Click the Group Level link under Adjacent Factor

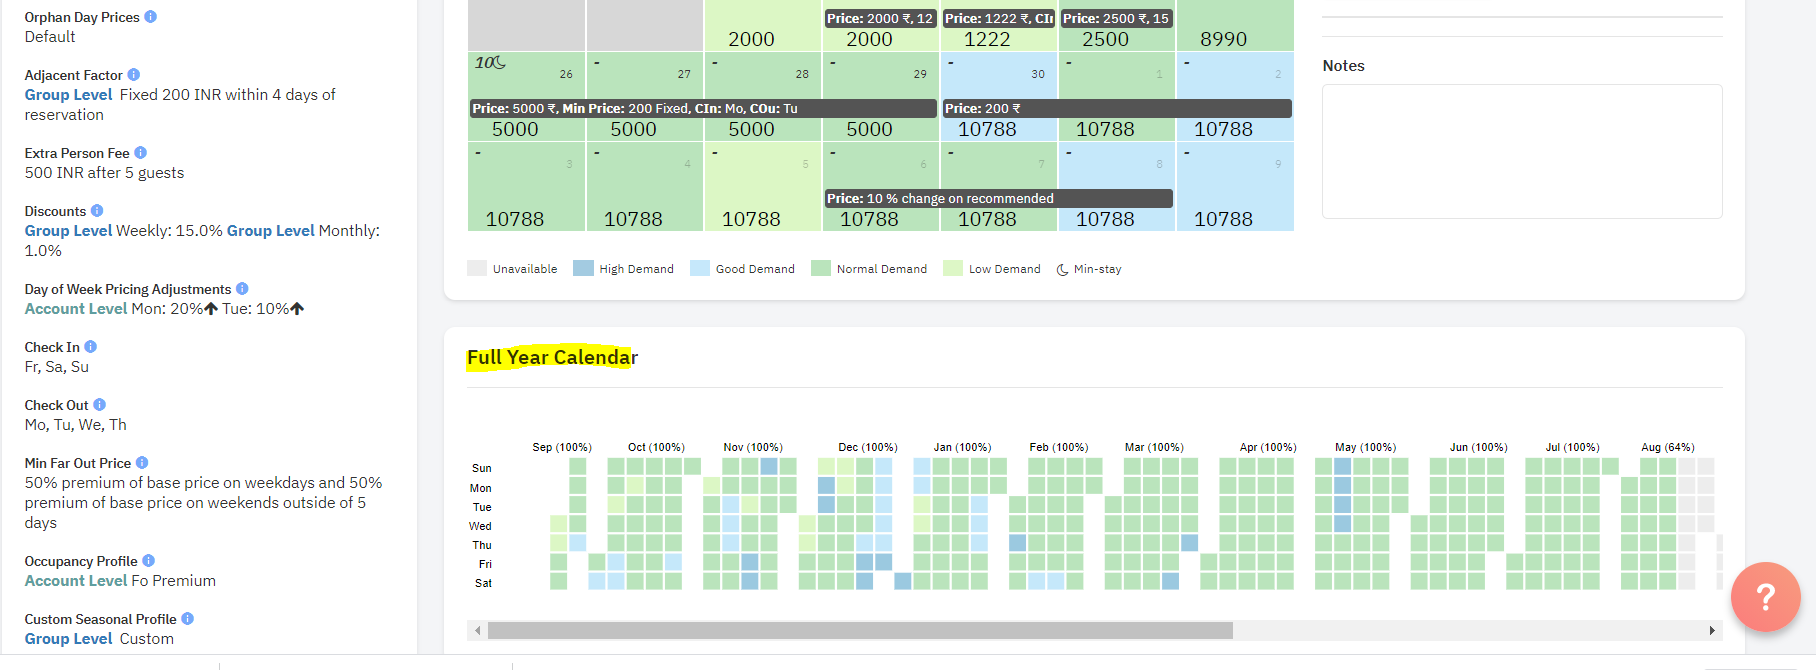(x=69, y=95)
